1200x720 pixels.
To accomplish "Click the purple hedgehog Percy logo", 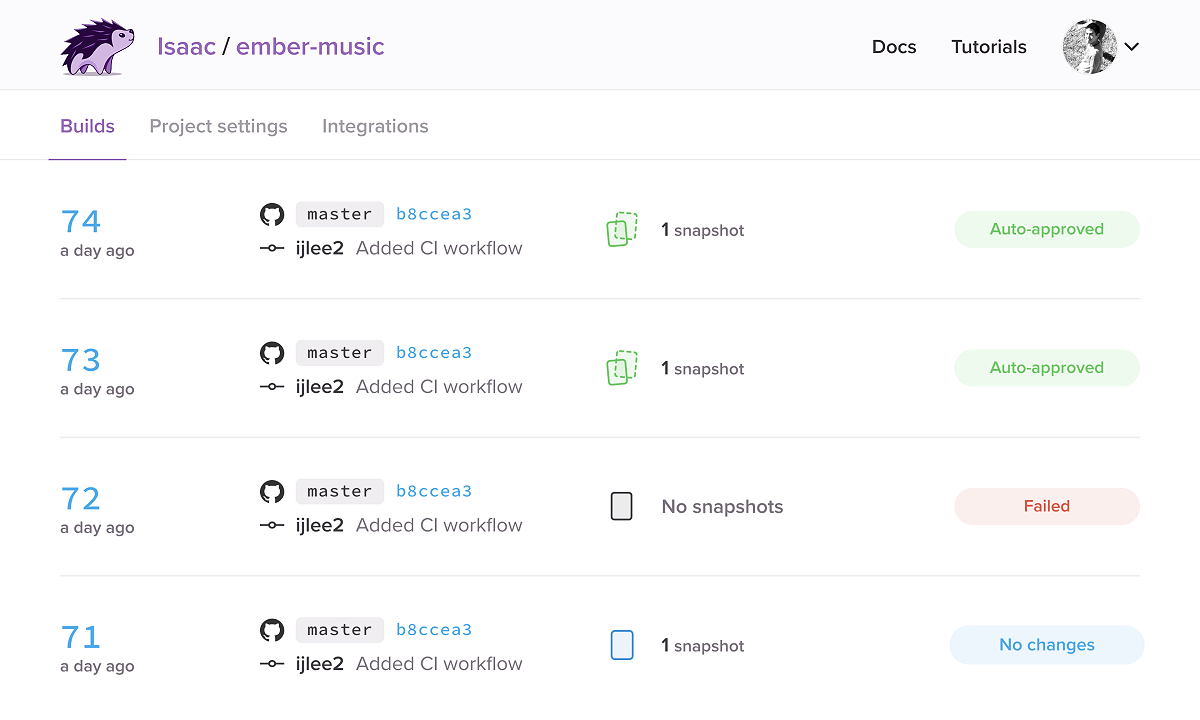I will (x=97, y=48).
